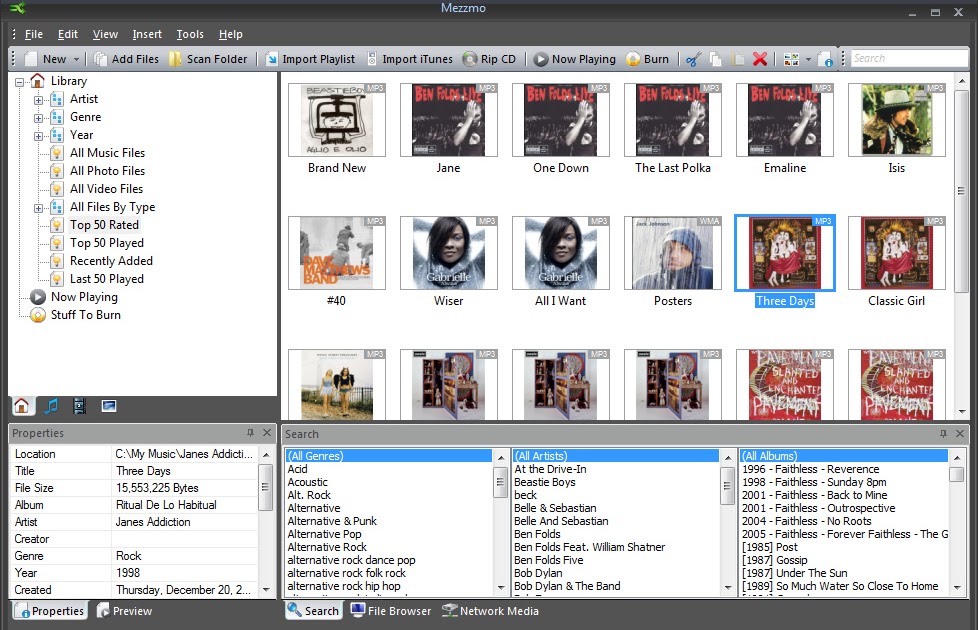Delete item with the red X icon

tap(759, 58)
